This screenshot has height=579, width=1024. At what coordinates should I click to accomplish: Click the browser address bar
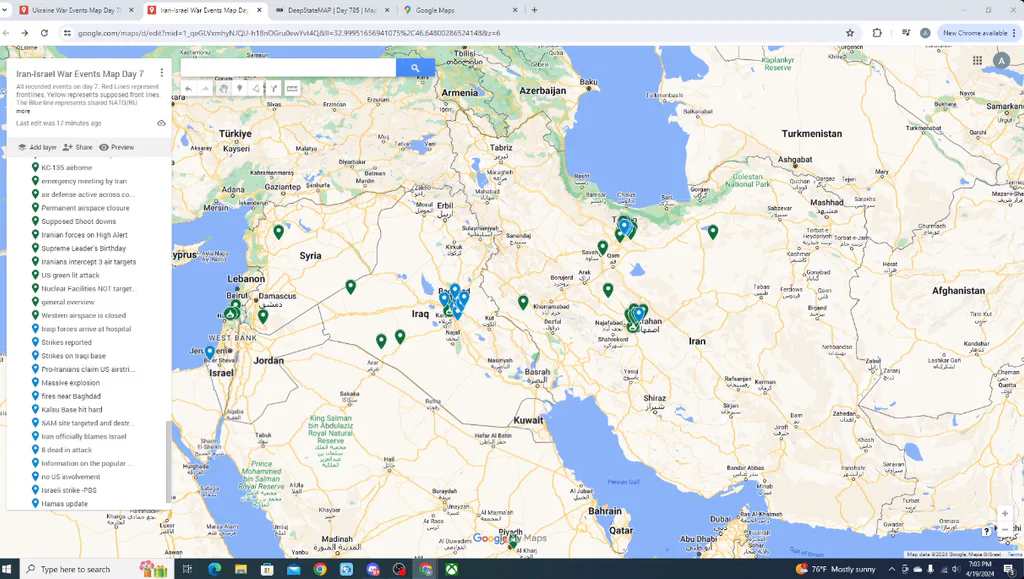tap(457, 33)
